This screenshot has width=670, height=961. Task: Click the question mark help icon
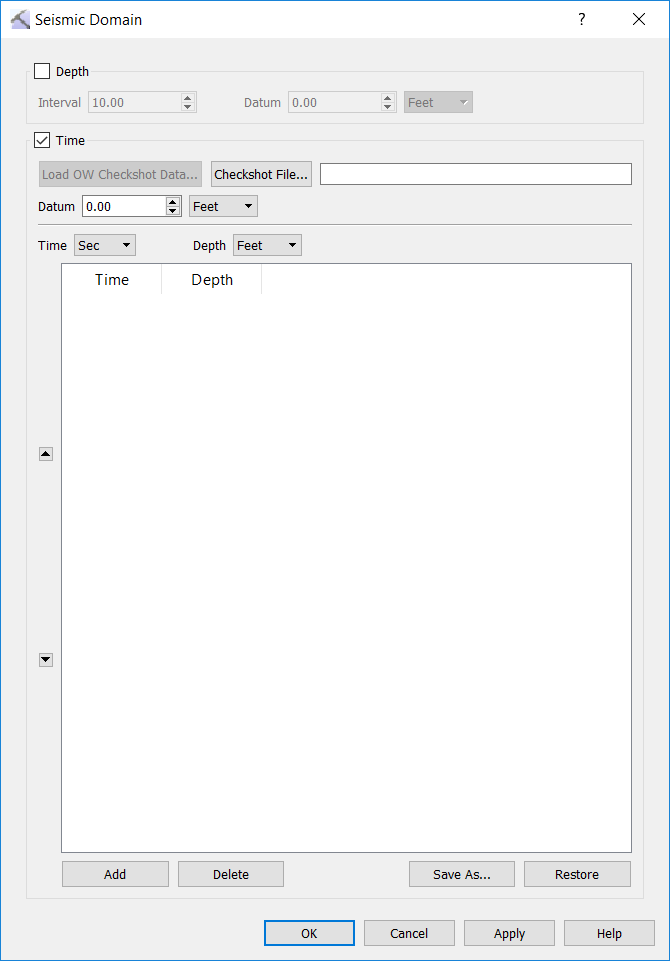tap(582, 19)
